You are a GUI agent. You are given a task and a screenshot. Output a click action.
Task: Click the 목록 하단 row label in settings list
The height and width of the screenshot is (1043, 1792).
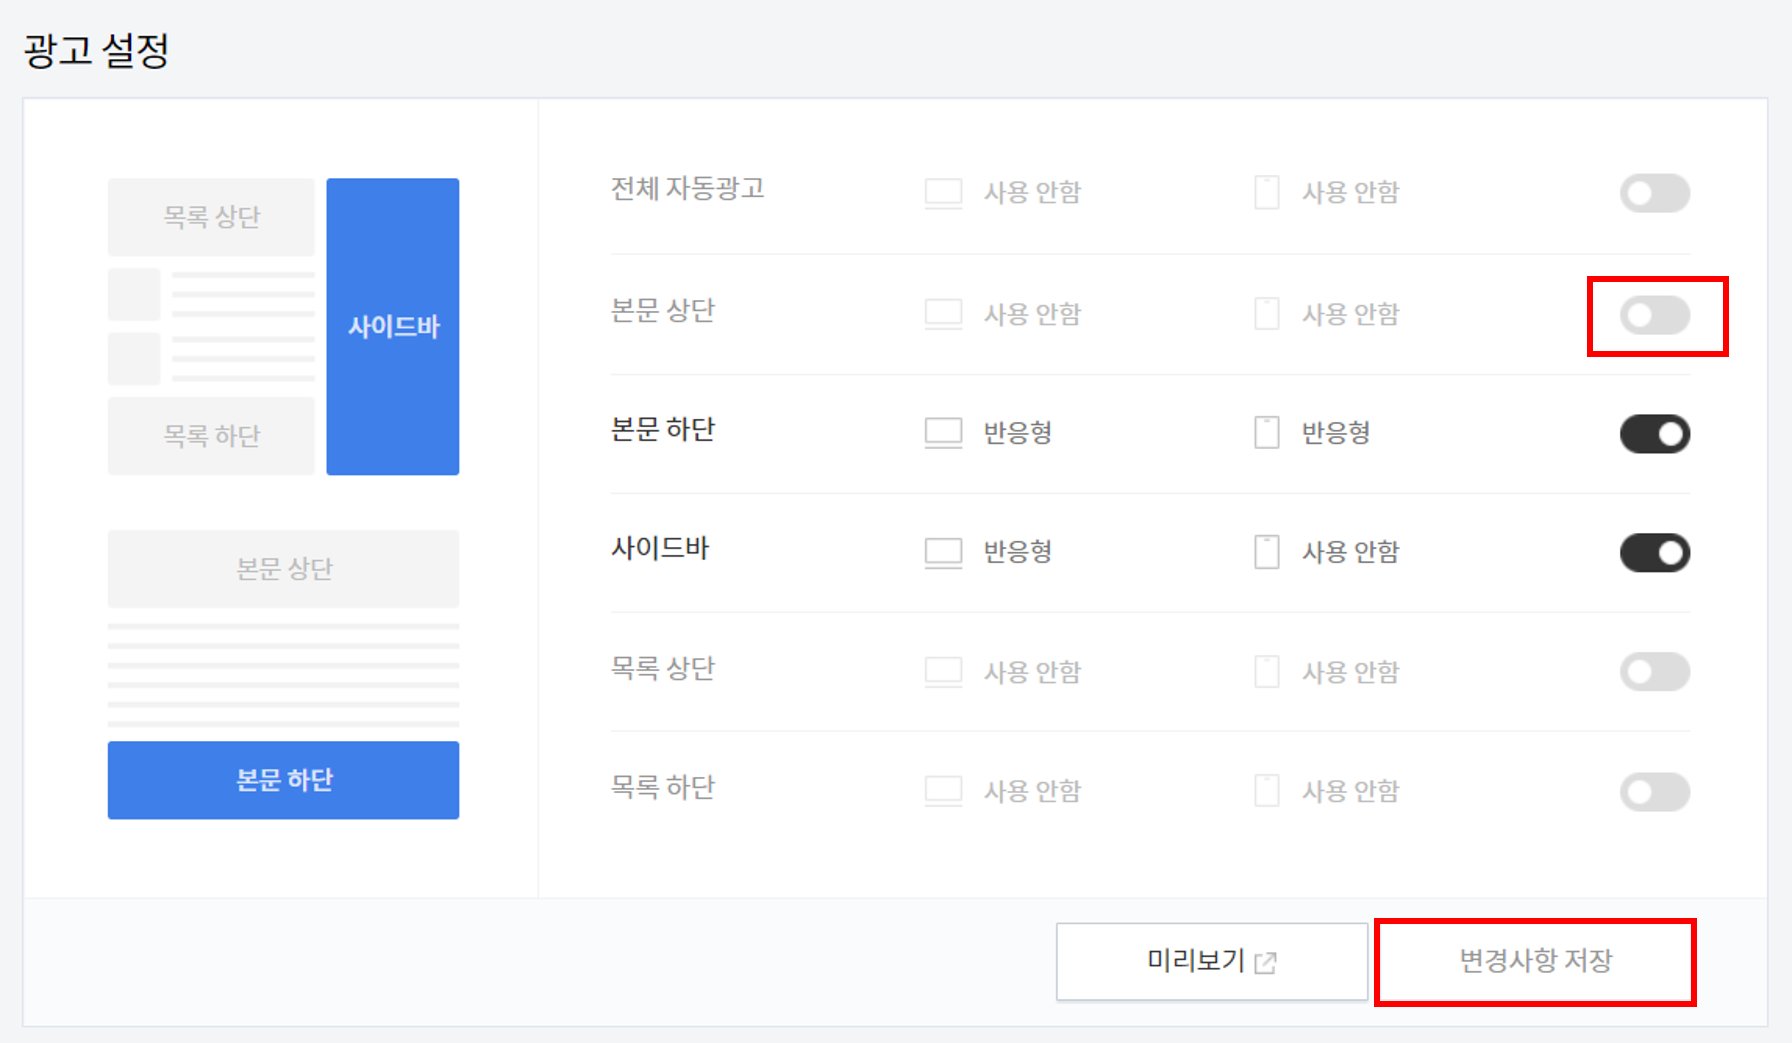(x=663, y=788)
